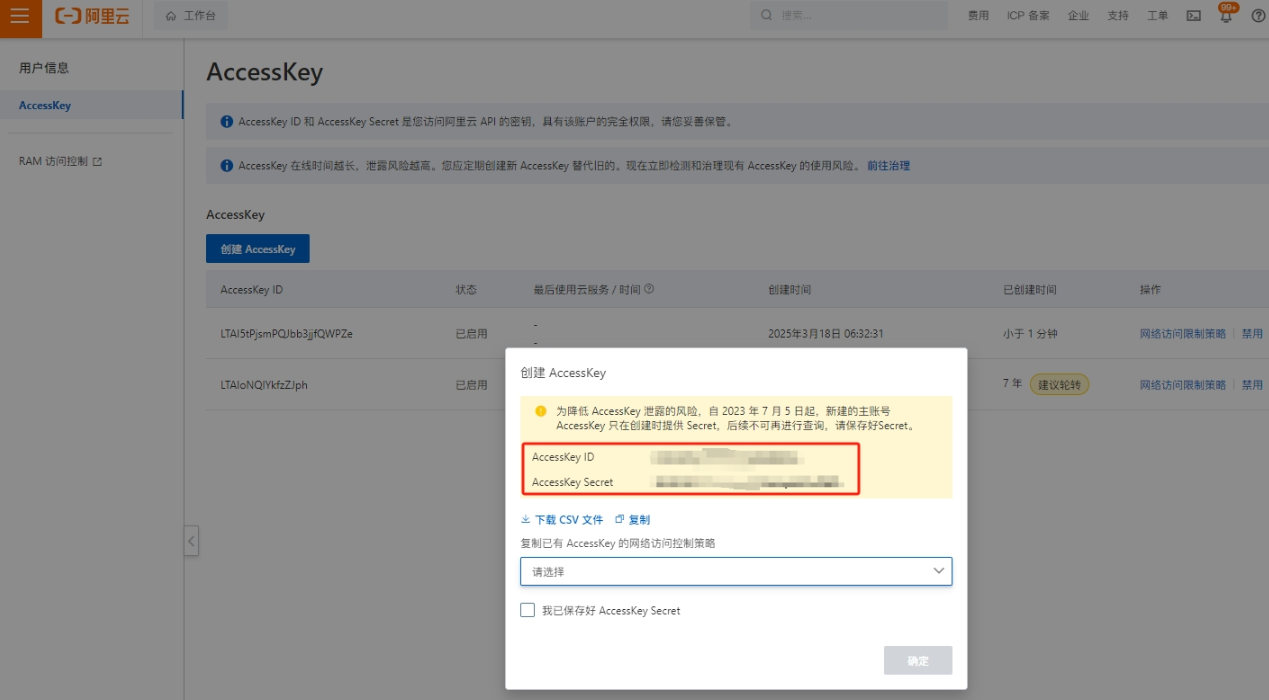Open the Cloud Shell terminal icon
This screenshot has height=700, width=1269.
(x=1193, y=16)
